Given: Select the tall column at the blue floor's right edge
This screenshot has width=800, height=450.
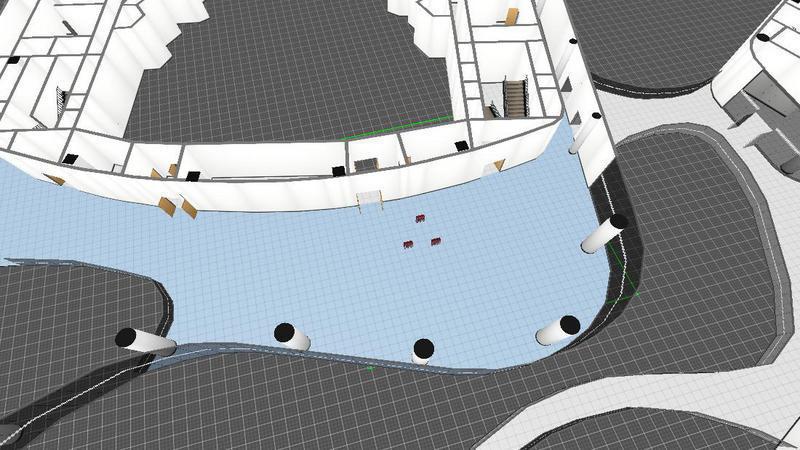Looking at the screenshot, I should 603,236.
